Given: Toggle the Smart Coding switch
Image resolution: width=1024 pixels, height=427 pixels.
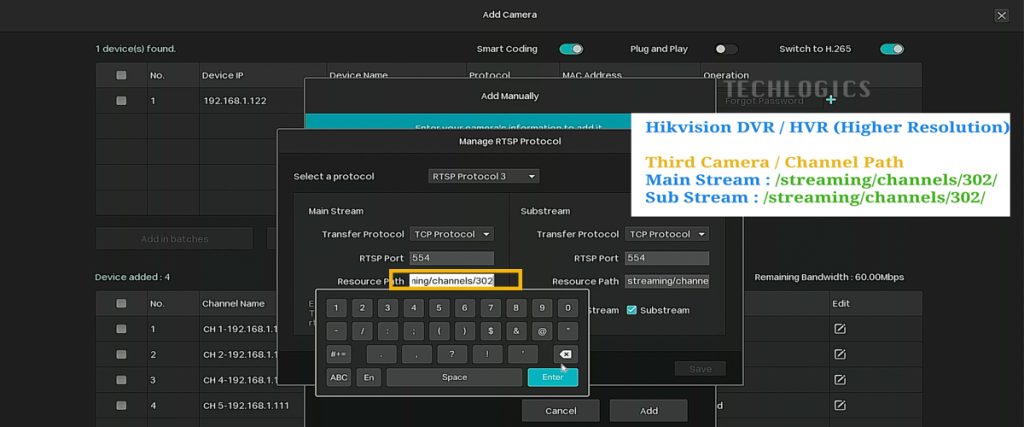Looking at the screenshot, I should tap(571, 49).
